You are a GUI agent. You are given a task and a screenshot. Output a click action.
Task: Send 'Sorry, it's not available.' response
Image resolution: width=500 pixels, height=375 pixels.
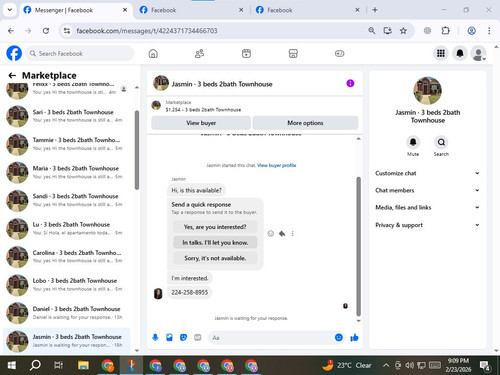click(x=215, y=258)
